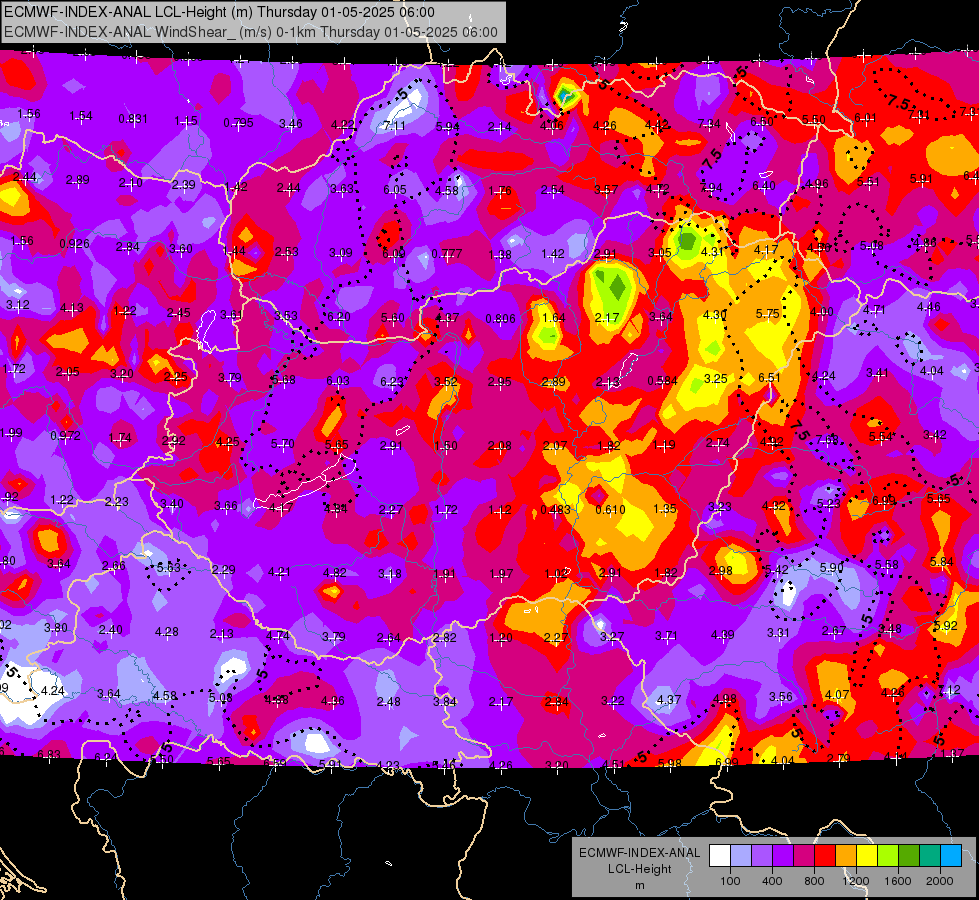Click the grid value '0.610'
The image size is (979, 900).
click(x=610, y=510)
